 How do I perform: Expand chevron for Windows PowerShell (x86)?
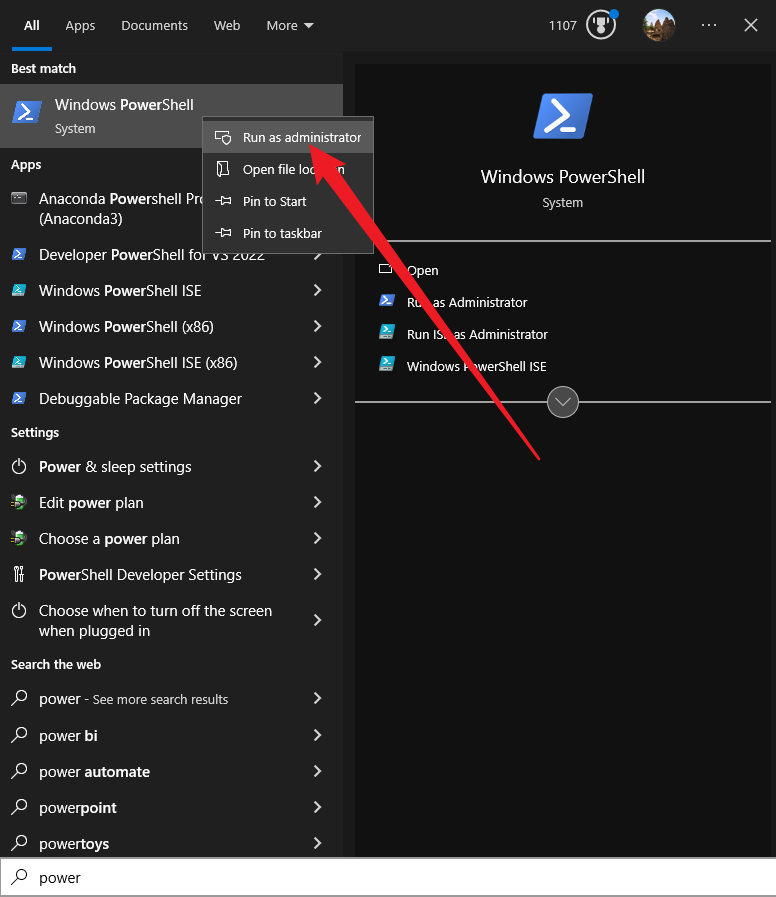tap(317, 327)
